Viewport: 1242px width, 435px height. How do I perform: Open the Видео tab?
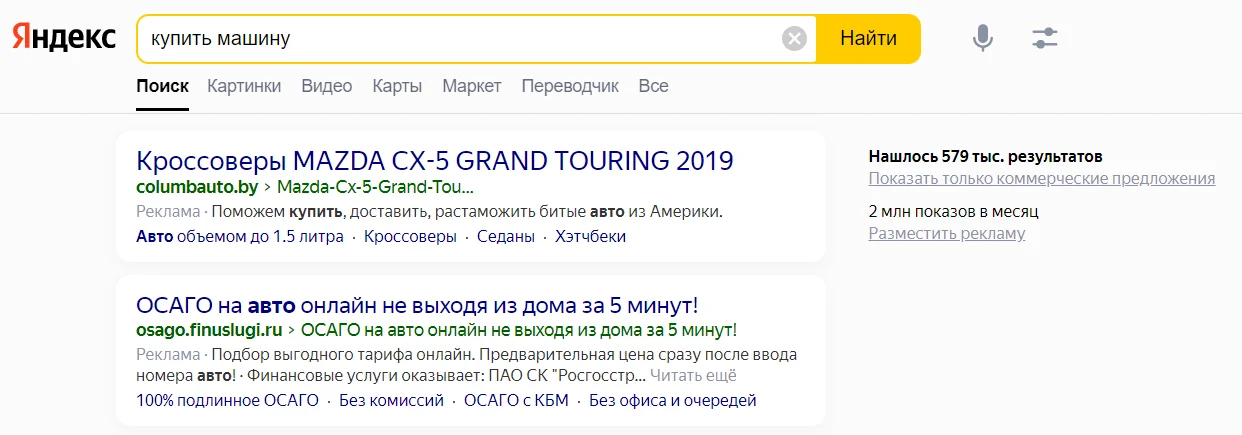327,86
